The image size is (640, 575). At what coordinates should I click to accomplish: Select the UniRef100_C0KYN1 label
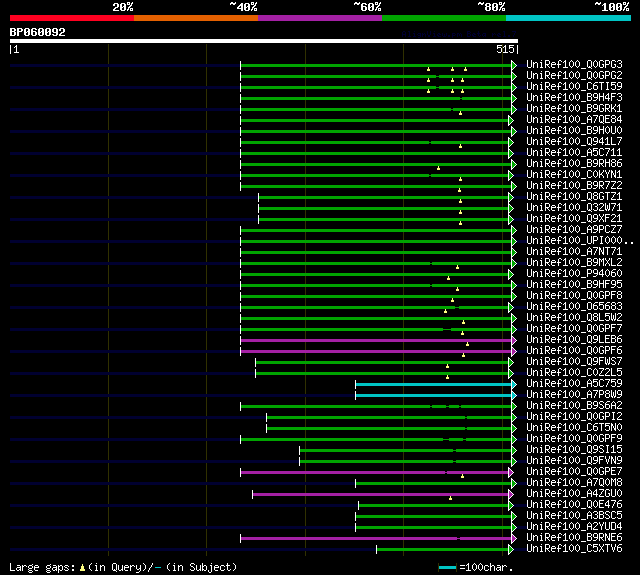coord(574,175)
